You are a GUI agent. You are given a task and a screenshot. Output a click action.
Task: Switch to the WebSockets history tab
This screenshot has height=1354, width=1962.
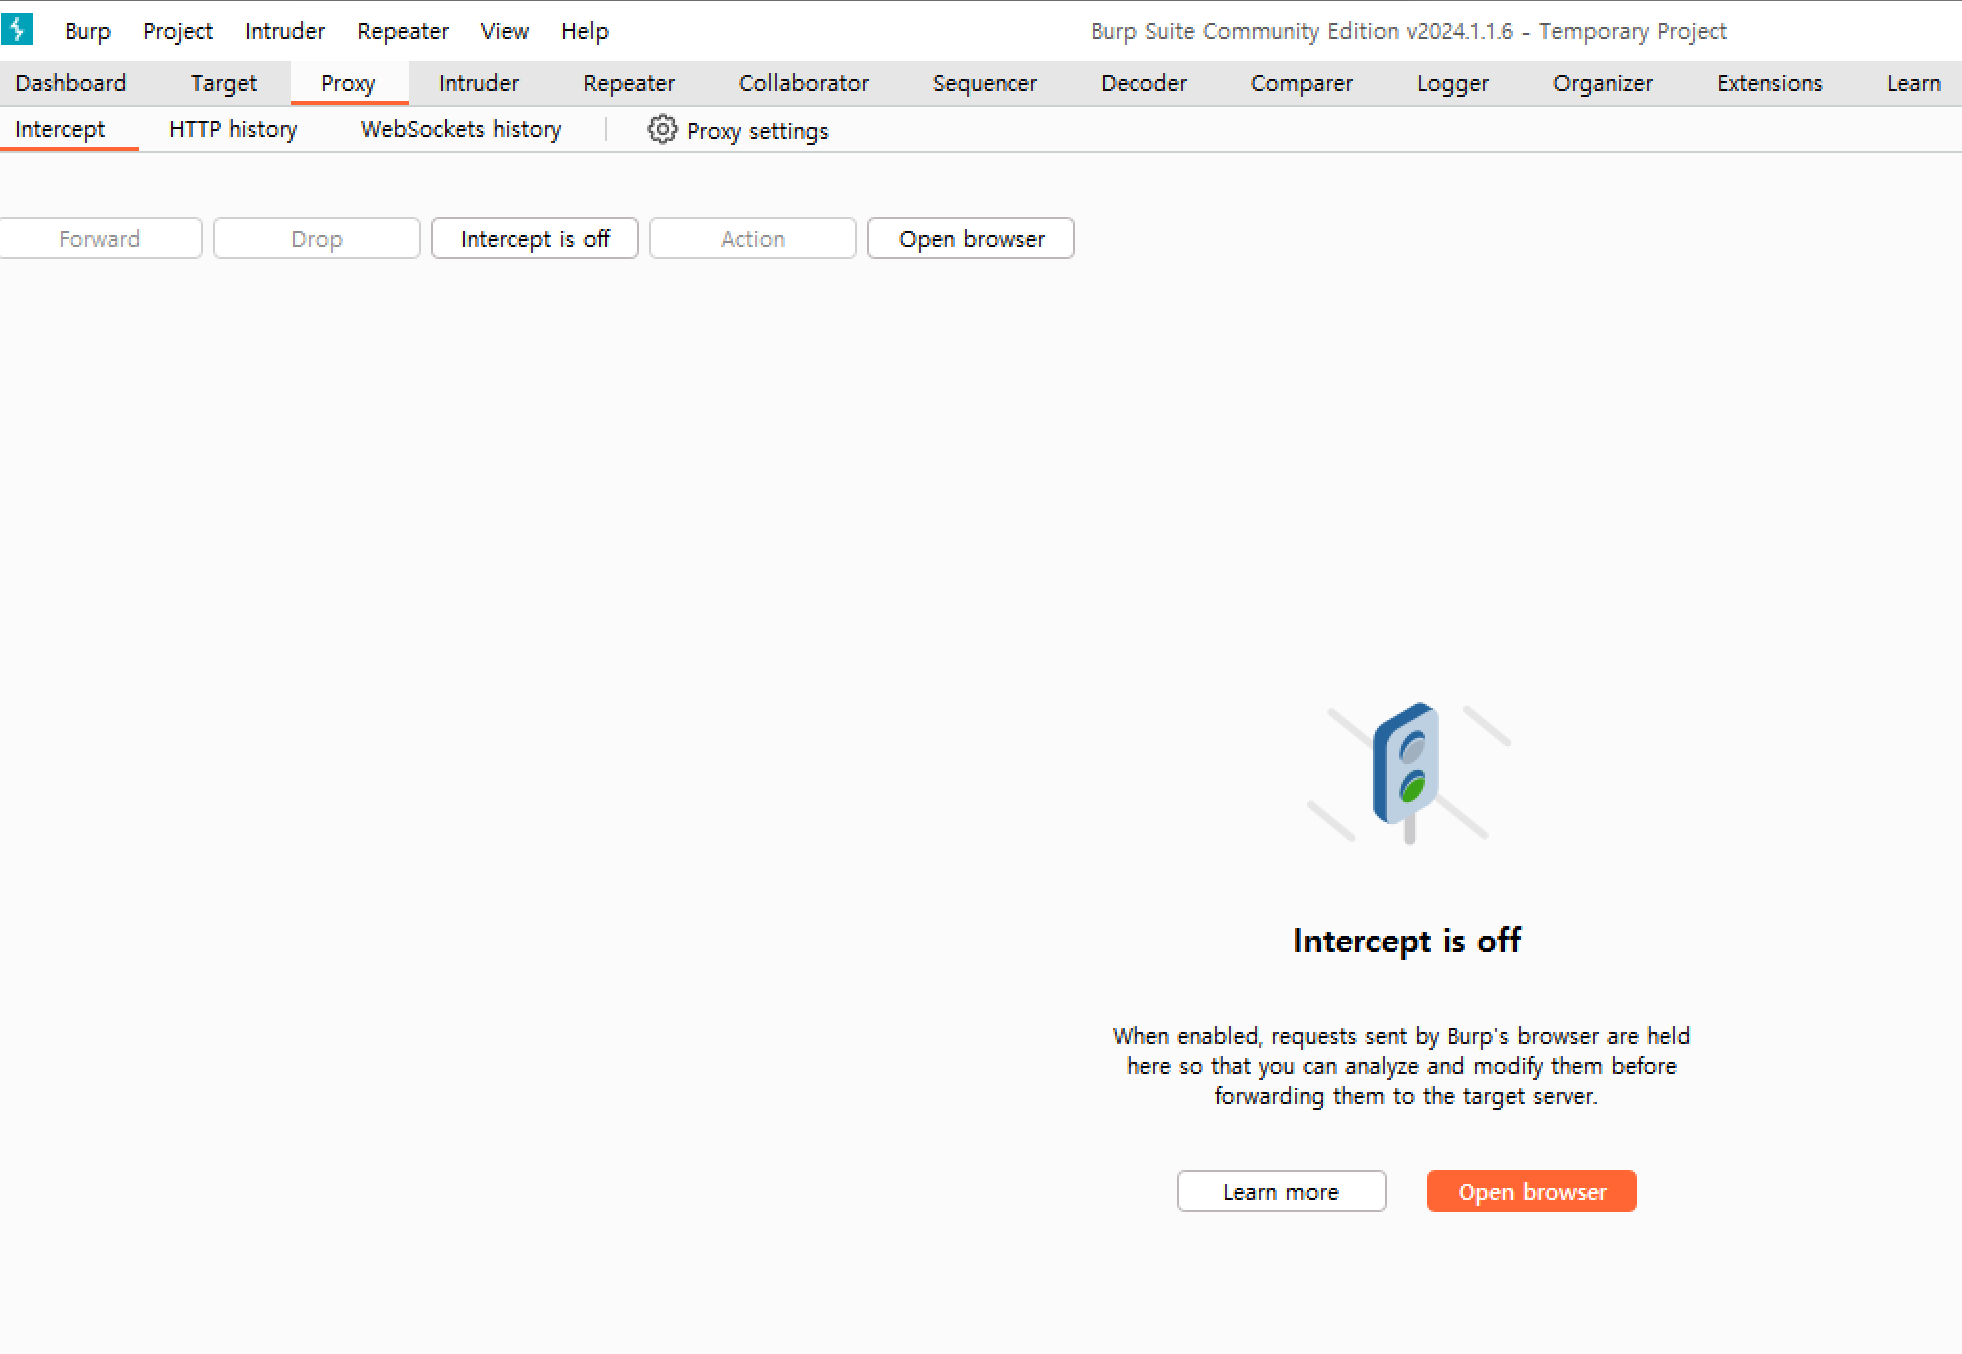pyautogui.click(x=460, y=130)
